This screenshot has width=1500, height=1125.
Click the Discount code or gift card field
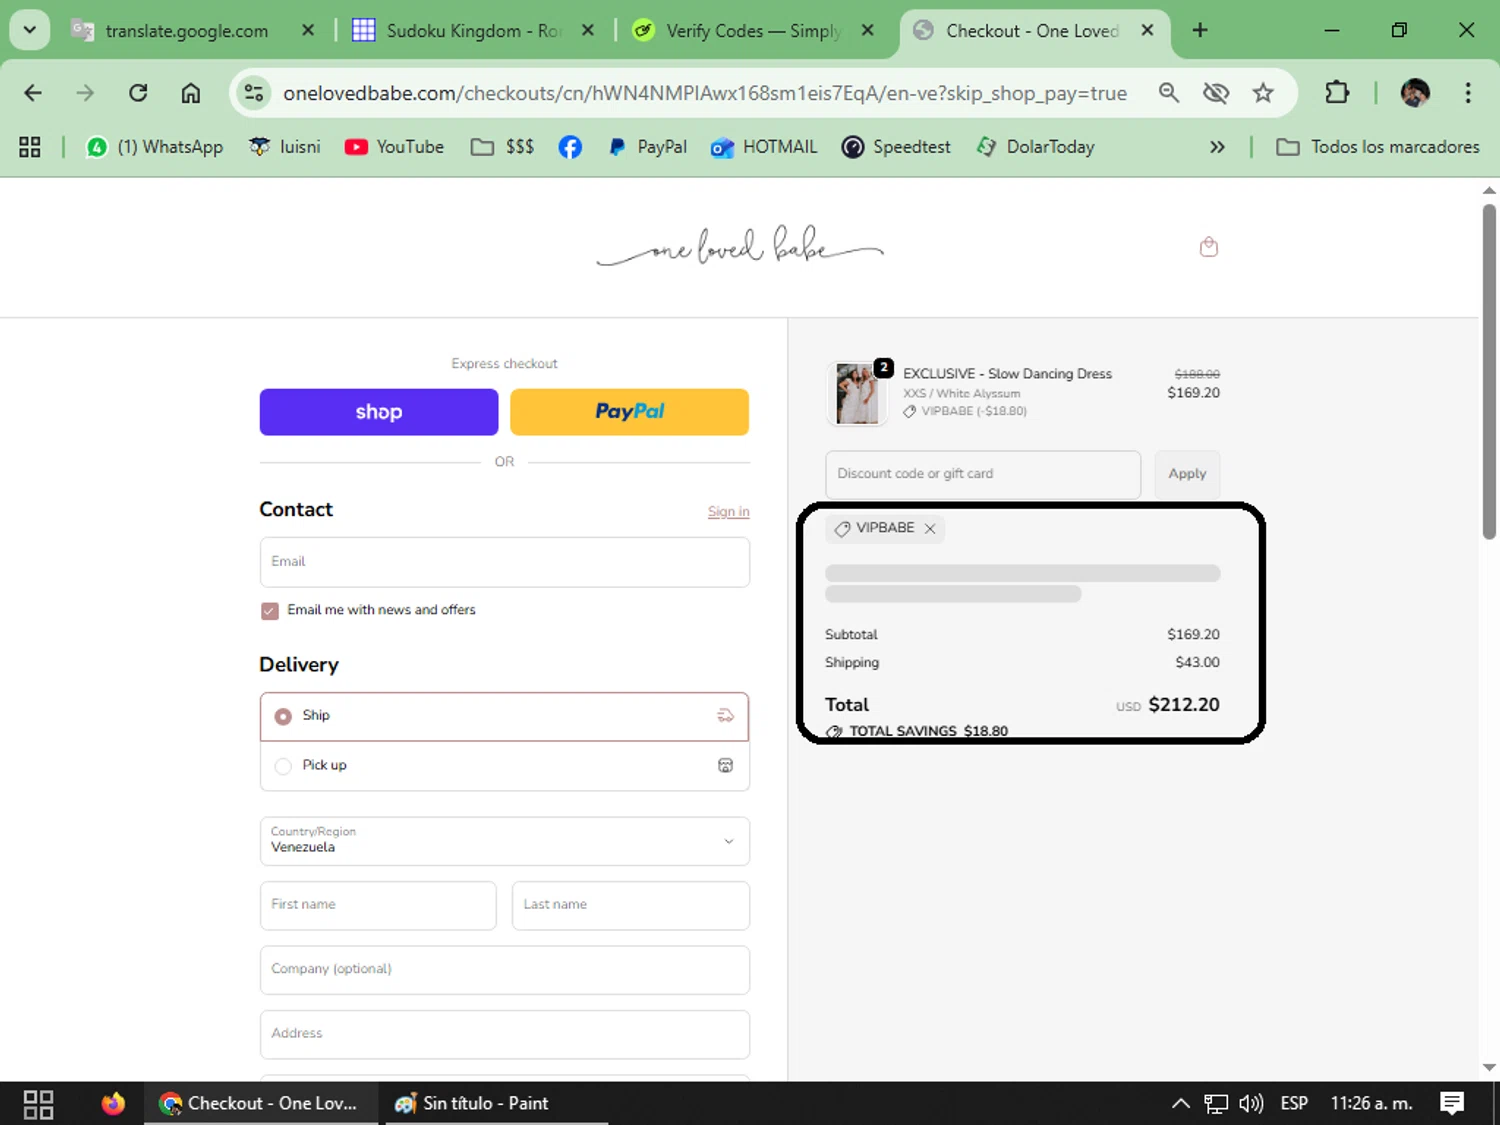(x=983, y=474)
